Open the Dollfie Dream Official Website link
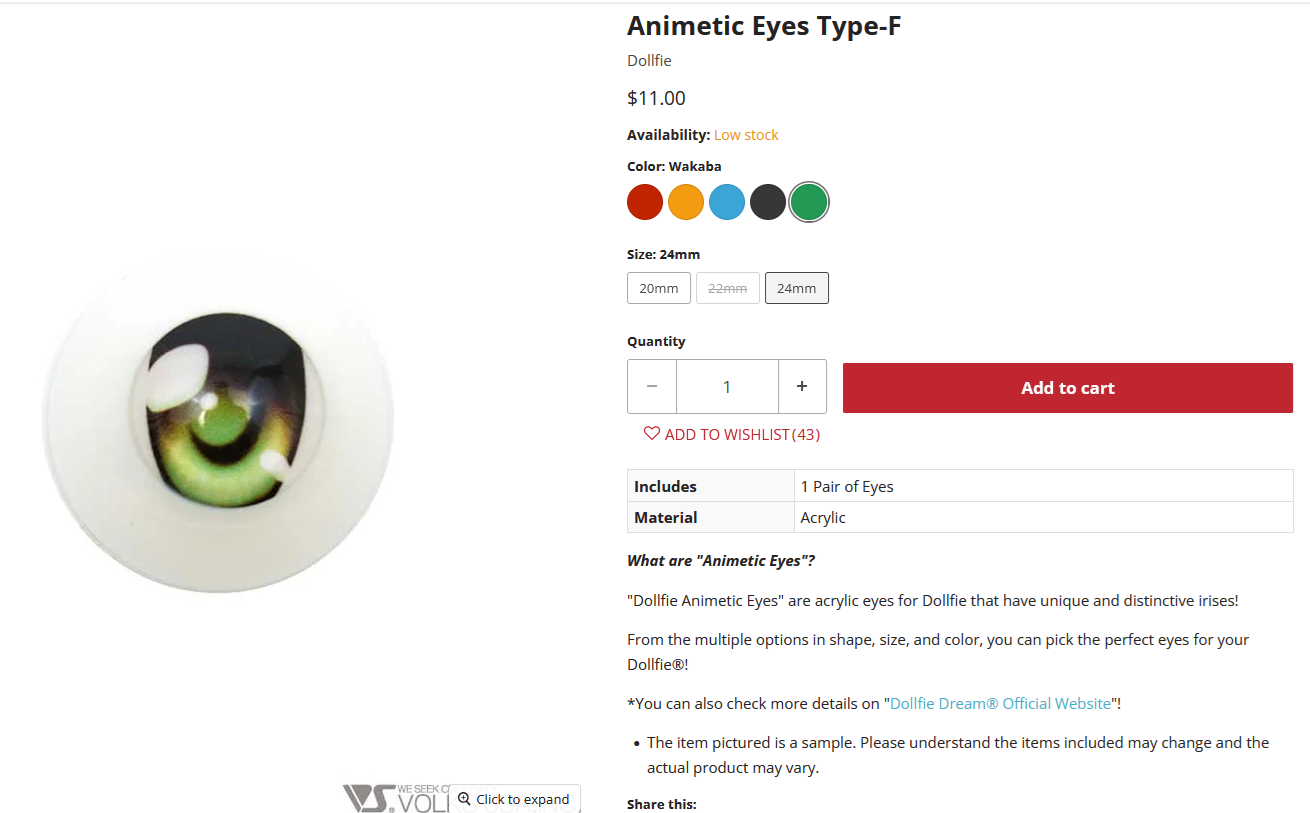 coord(1000,703)
